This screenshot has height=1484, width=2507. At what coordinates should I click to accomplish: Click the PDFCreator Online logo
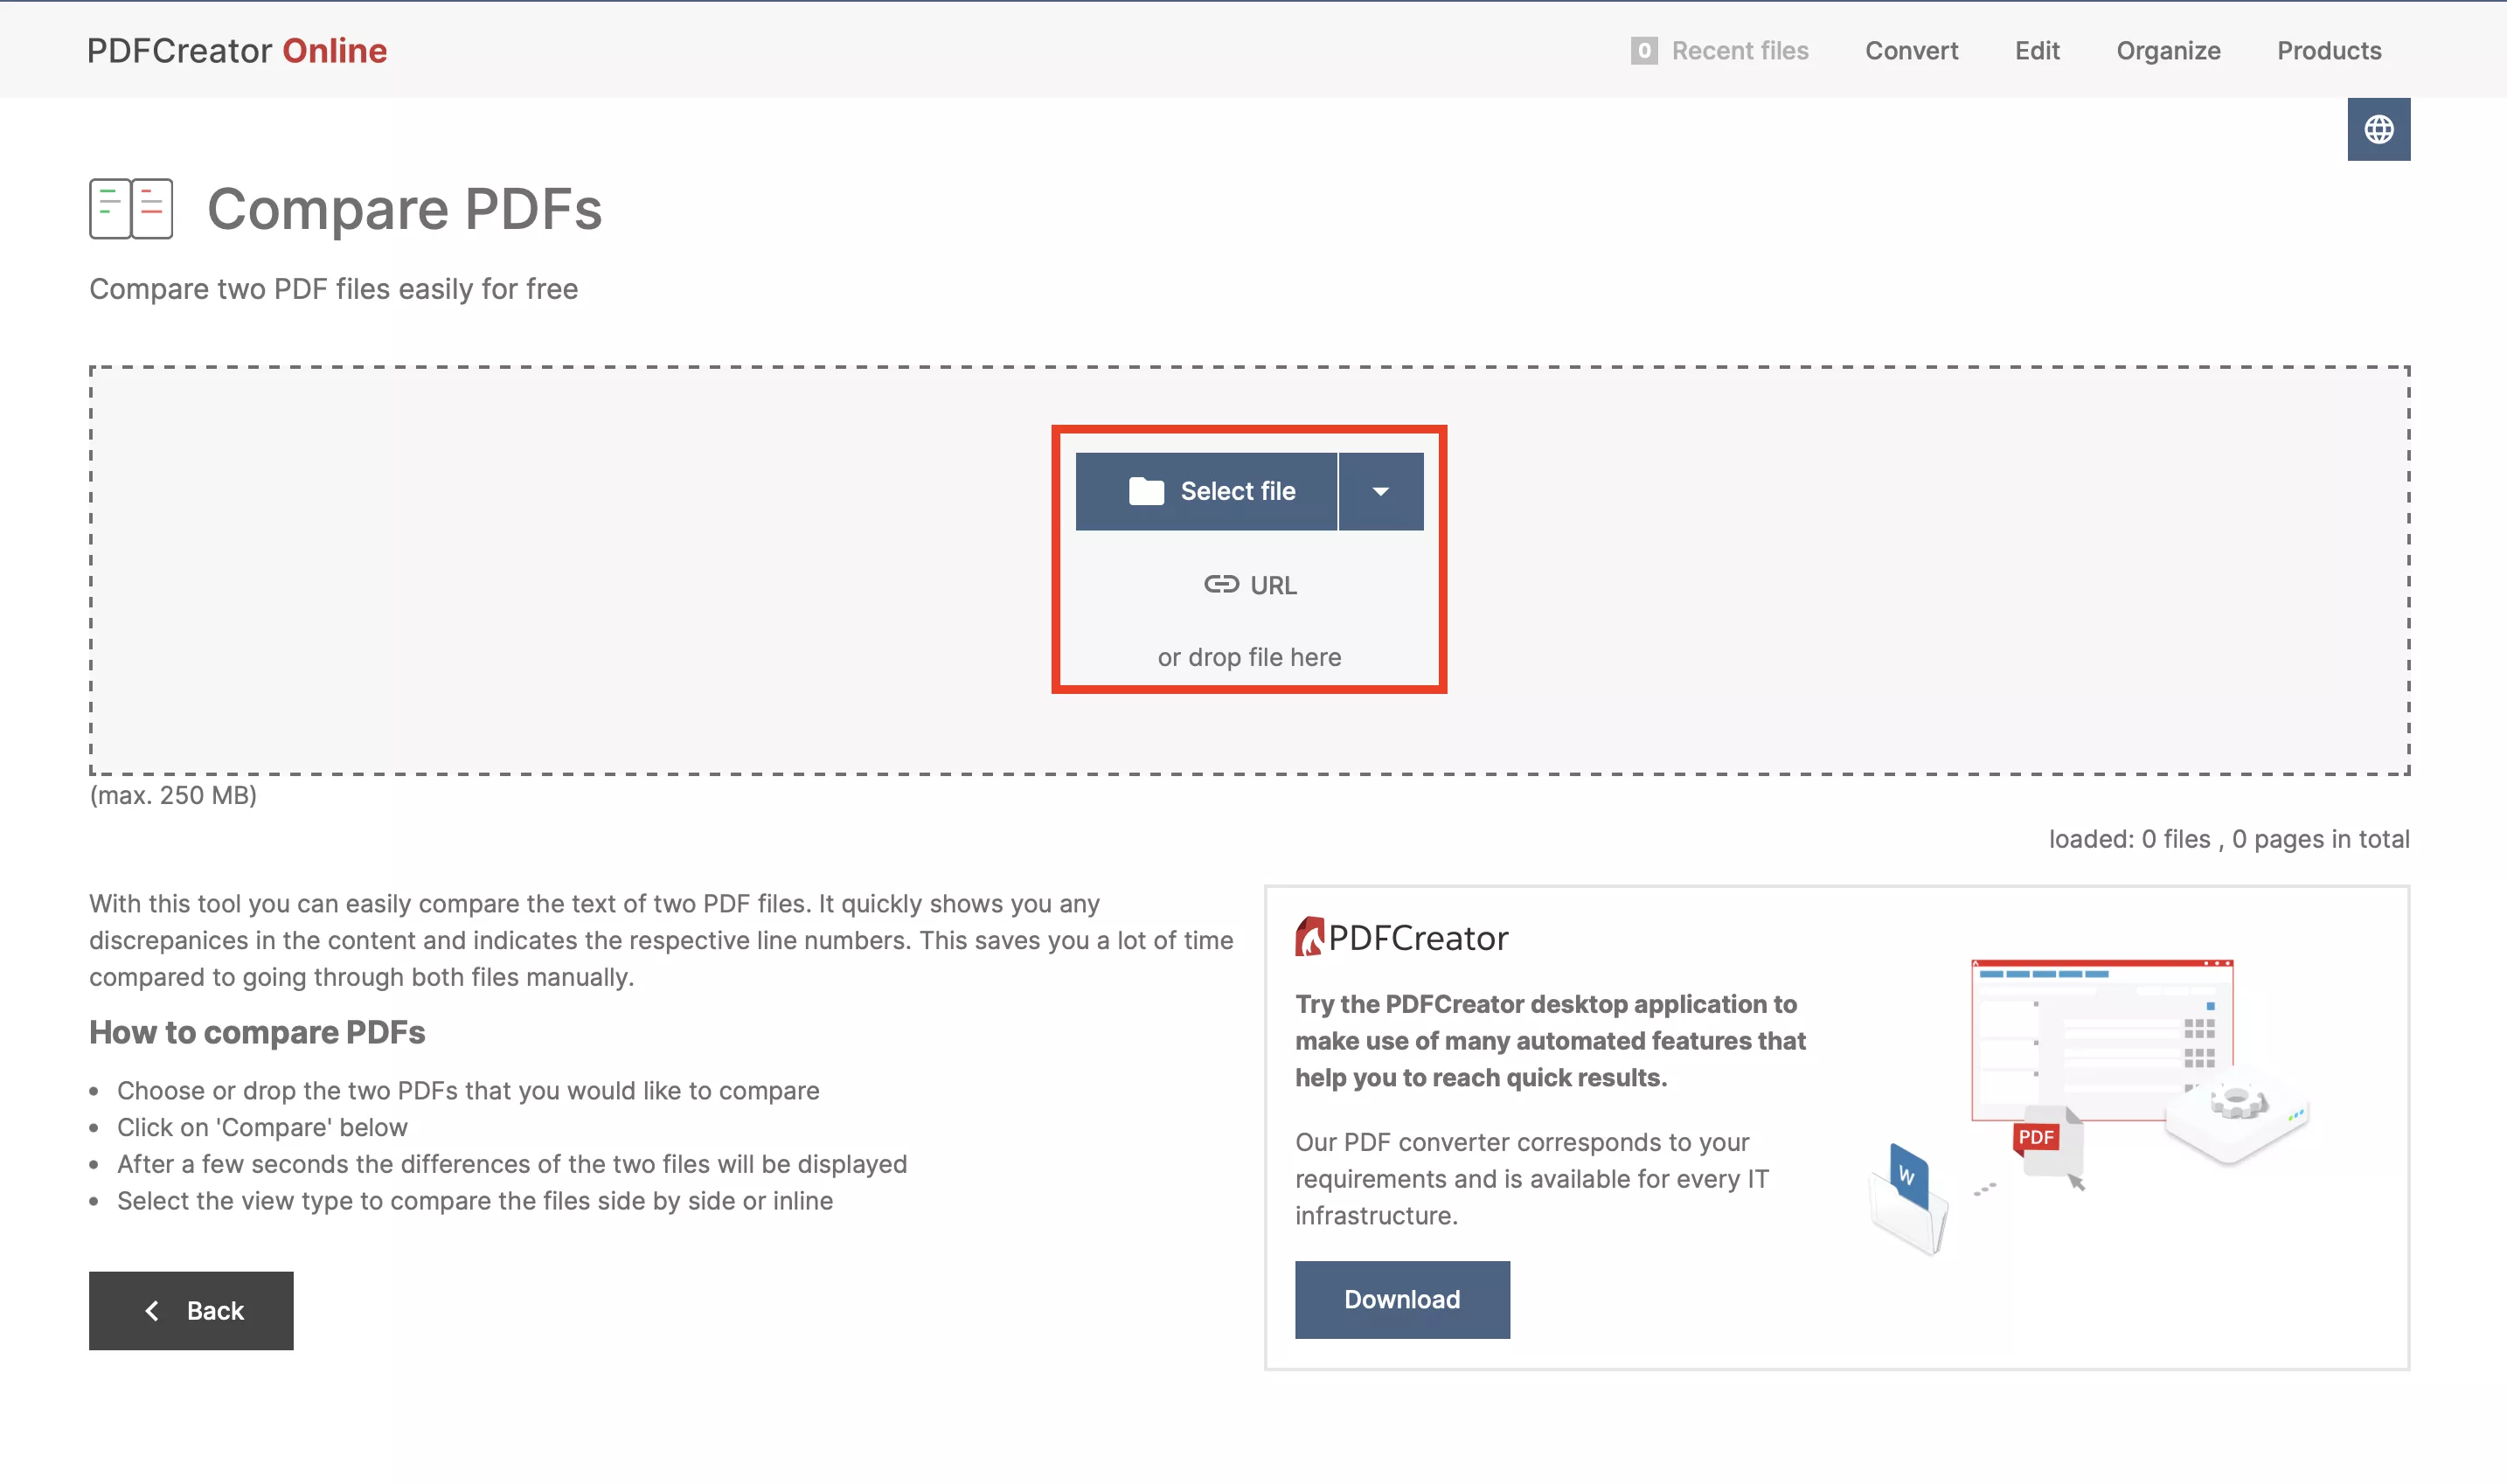click(x=237, y=50)
